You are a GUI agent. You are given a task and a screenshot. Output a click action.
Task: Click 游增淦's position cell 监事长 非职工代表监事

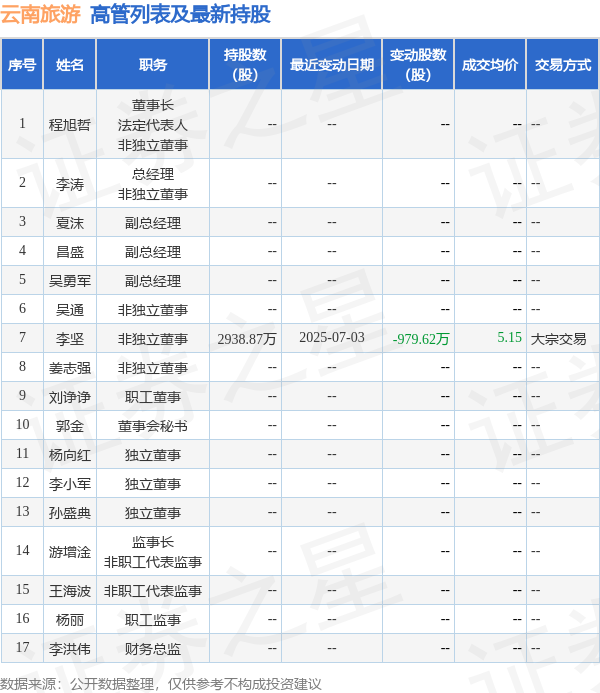tap(153, 552)
